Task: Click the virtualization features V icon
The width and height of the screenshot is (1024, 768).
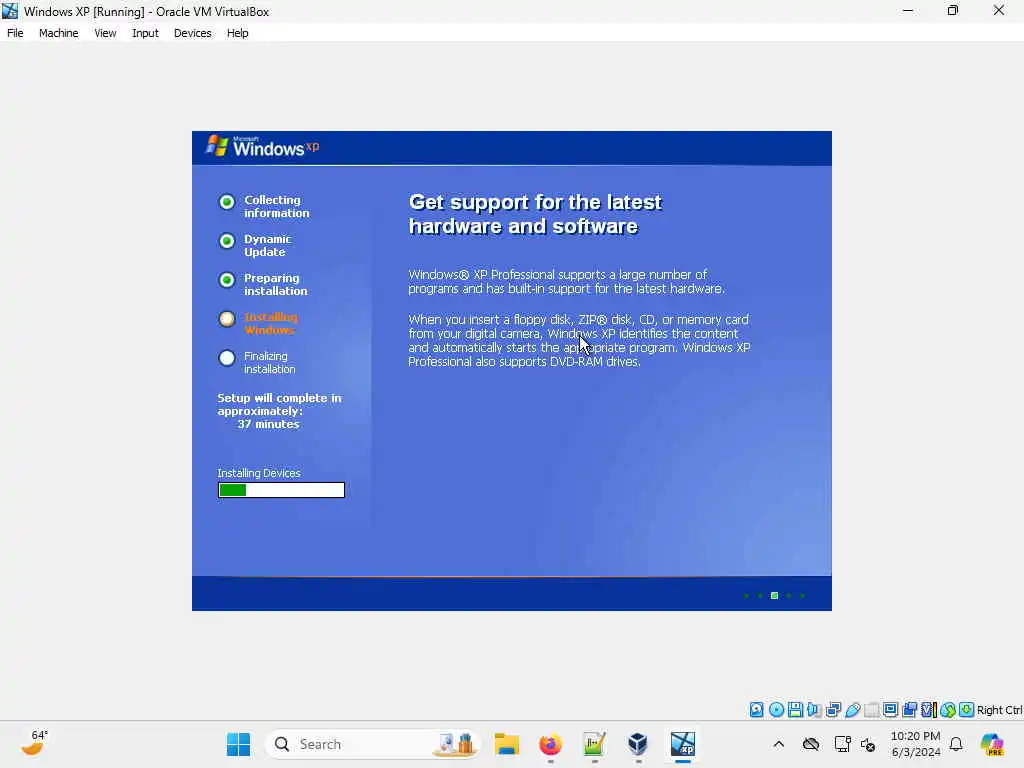Action: pos(929,710)
